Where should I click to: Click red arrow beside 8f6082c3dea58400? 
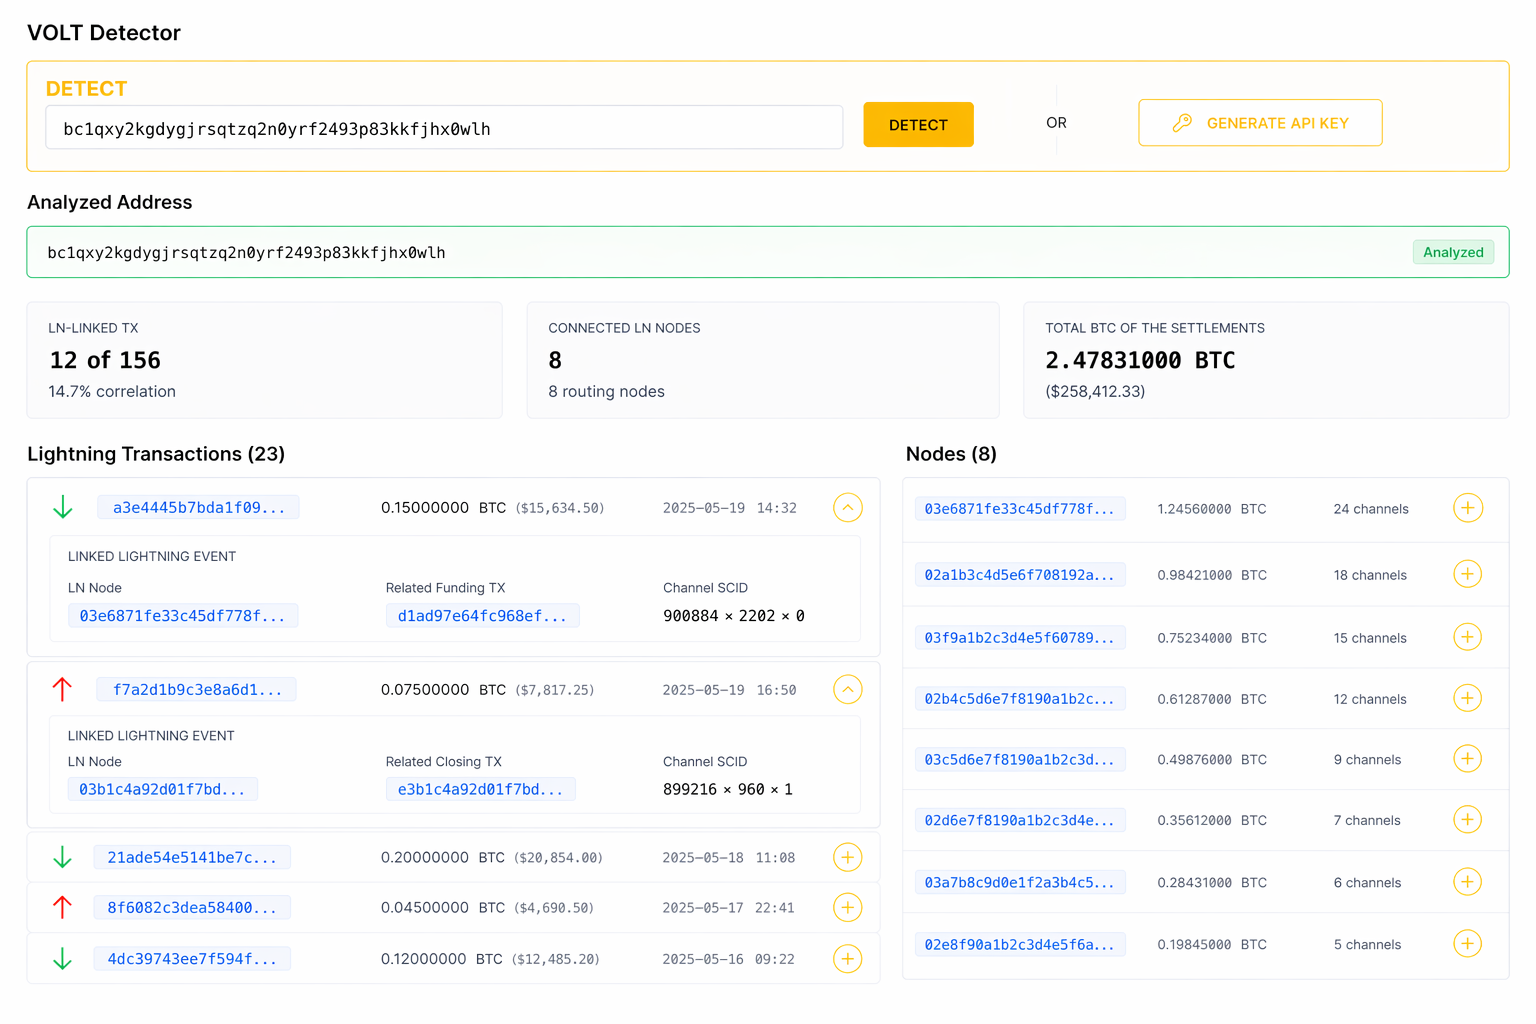63,907
